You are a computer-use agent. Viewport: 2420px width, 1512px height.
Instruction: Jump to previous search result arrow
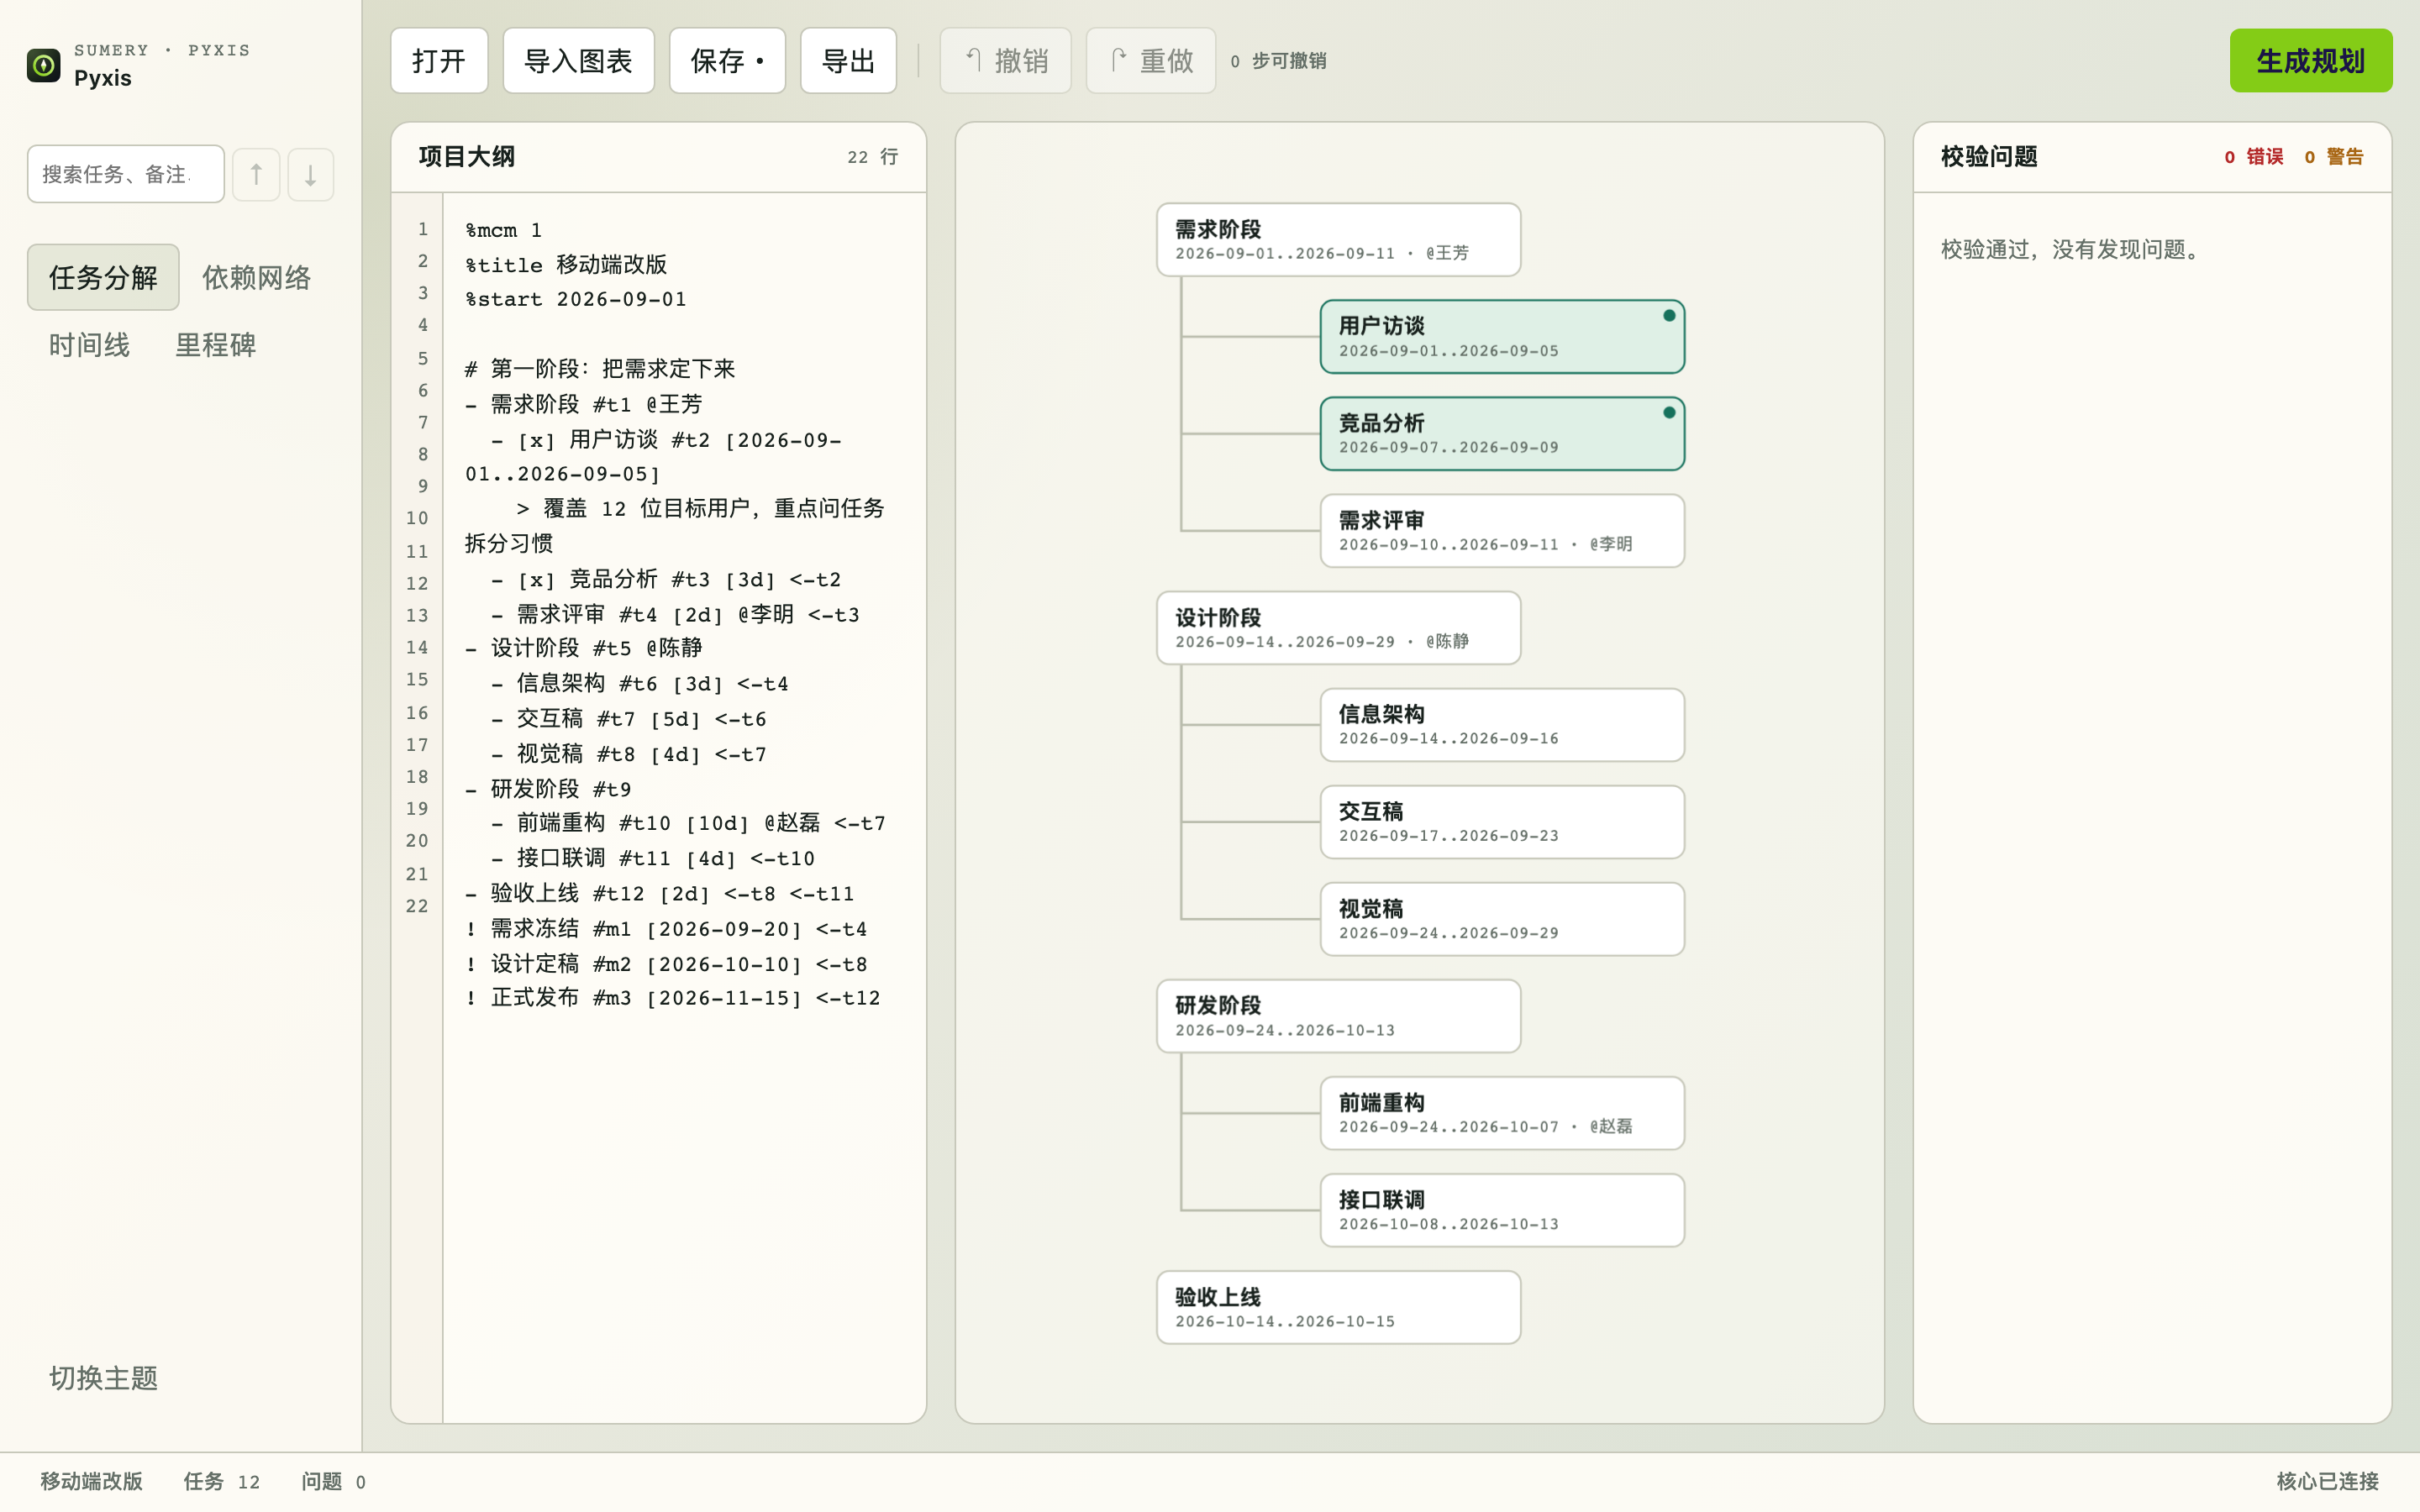tap(256, 174)
